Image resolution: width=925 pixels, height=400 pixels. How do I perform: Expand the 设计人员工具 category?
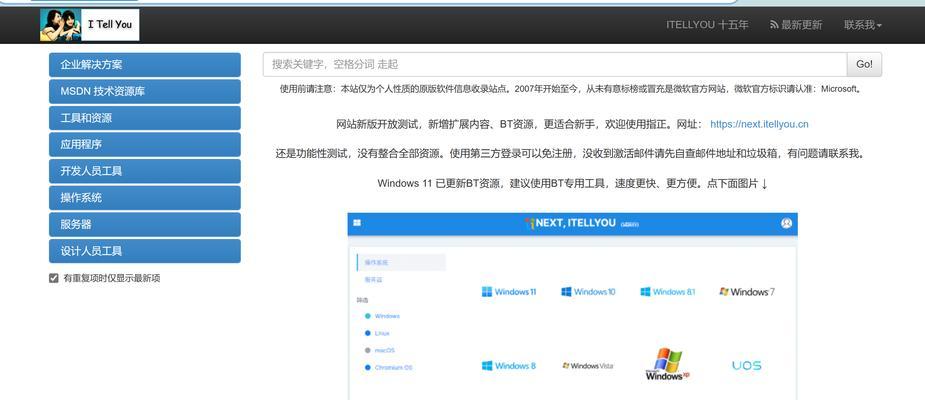pos(145,251)
